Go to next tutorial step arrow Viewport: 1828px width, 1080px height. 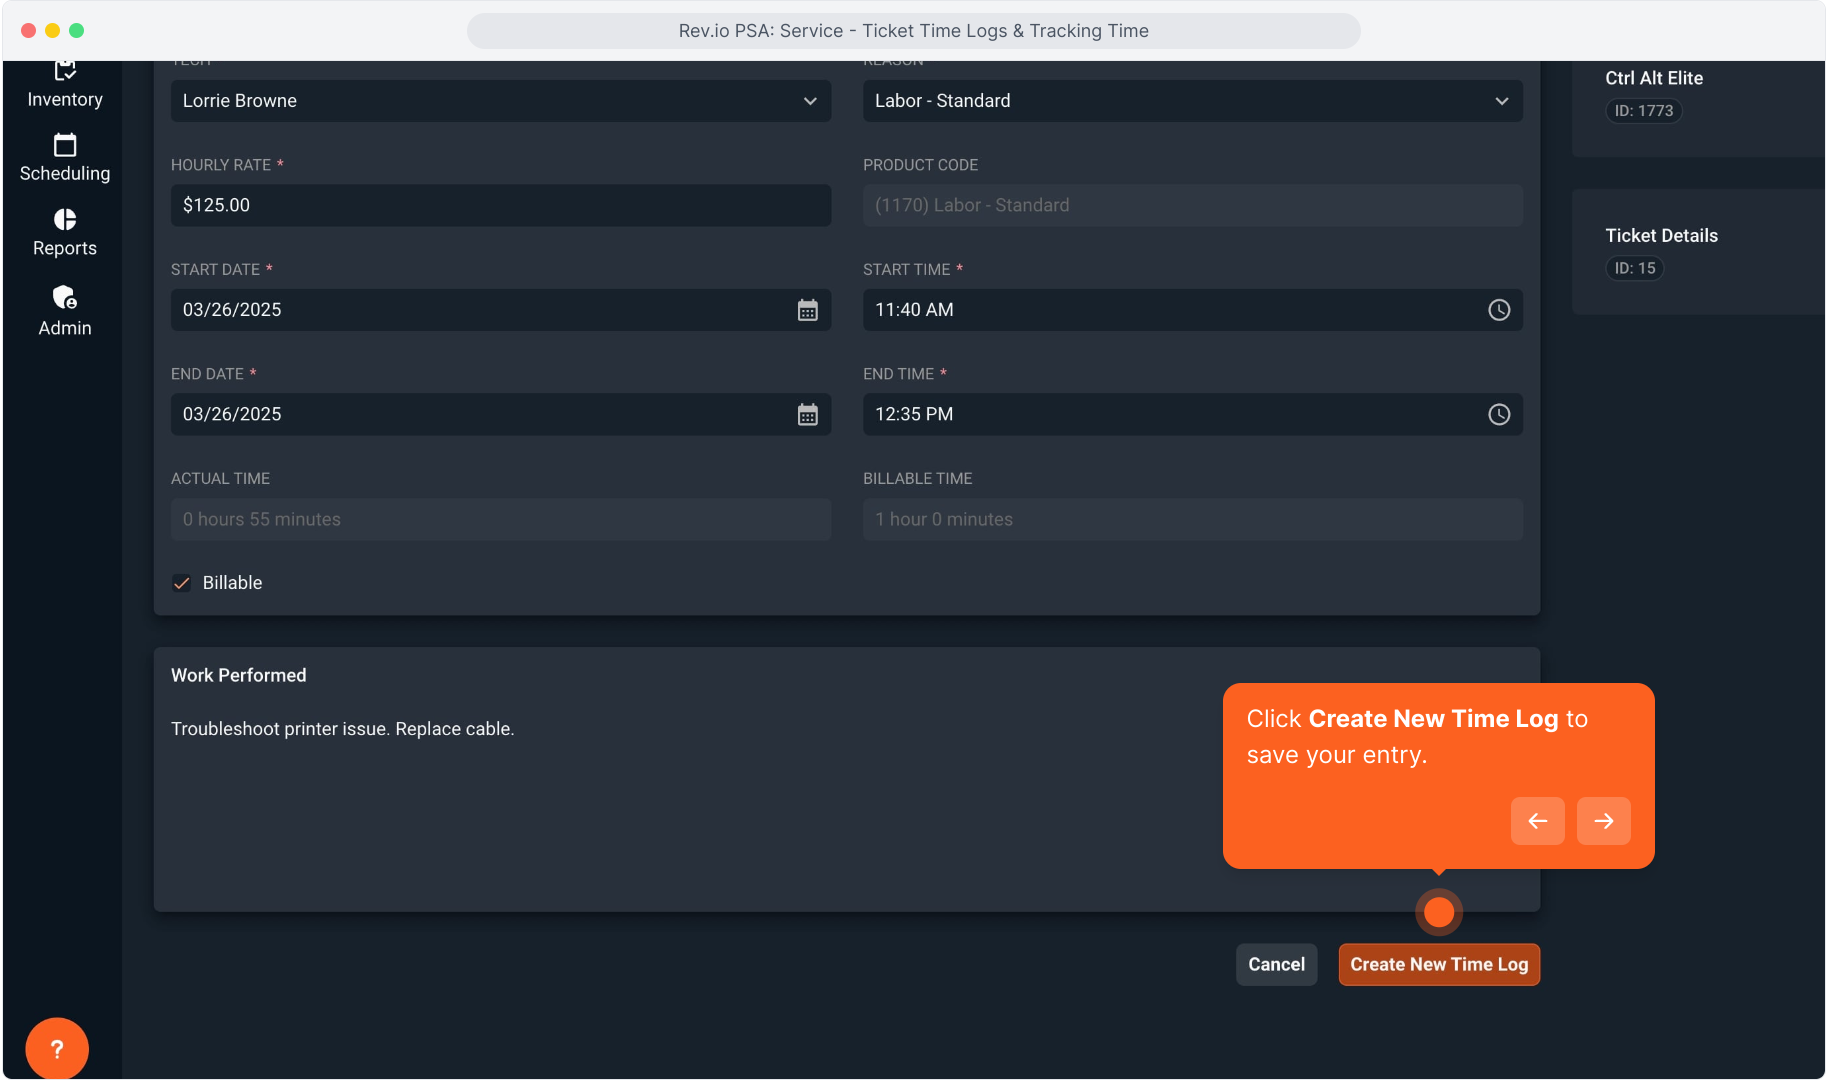point(1603,821)
